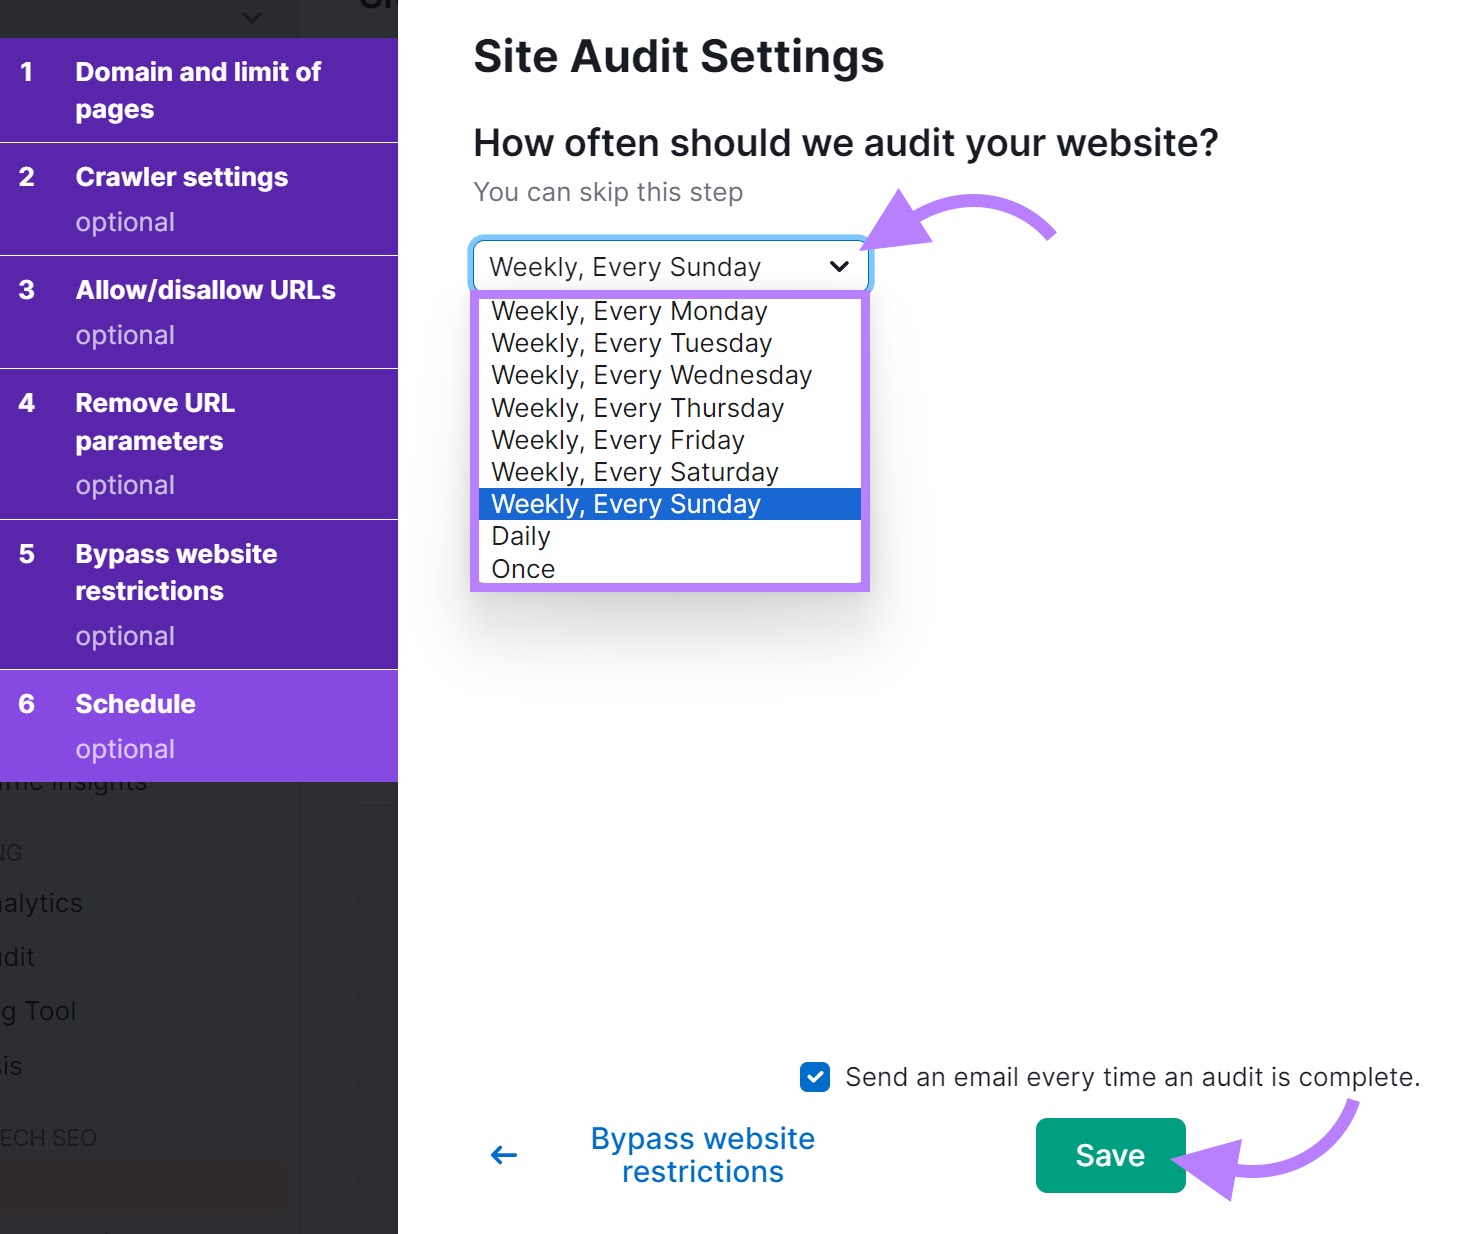This screenshot has width=1469, height=1234.
Task: Go to Allow/disallow URLs step
Action: pos(198,311)
